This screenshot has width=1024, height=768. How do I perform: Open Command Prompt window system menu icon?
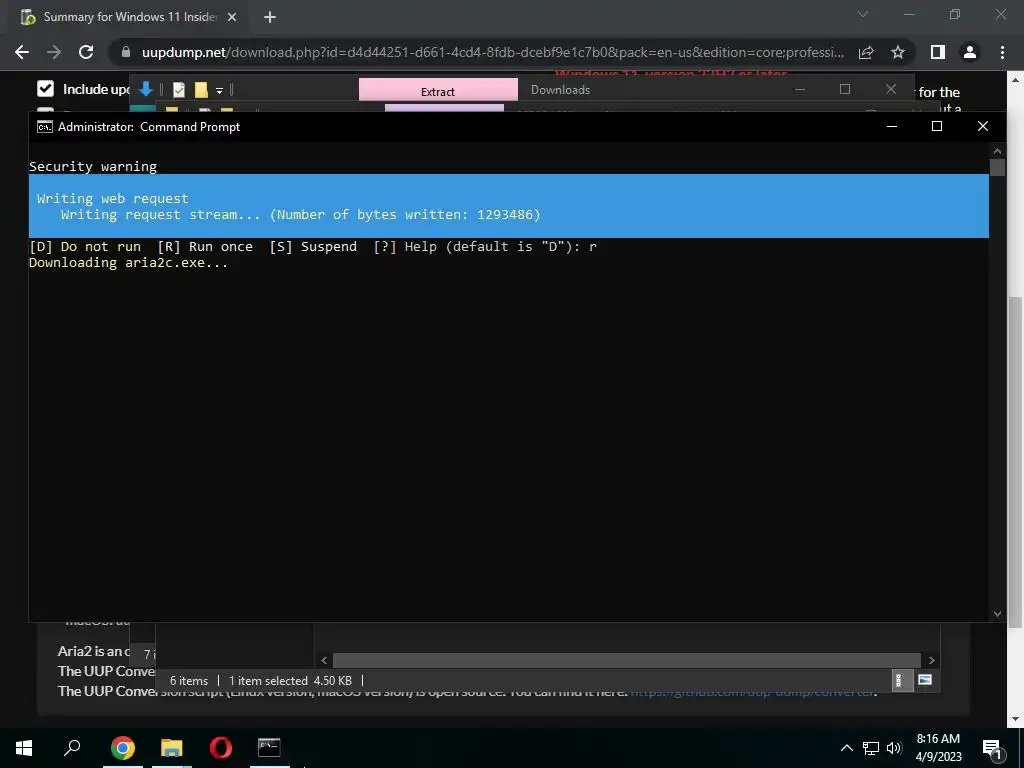click(x=44, y=127)
